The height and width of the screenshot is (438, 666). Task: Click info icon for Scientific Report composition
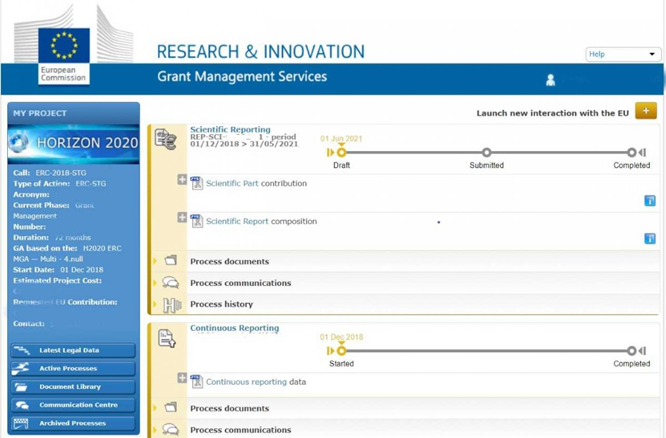pos(649,238)
